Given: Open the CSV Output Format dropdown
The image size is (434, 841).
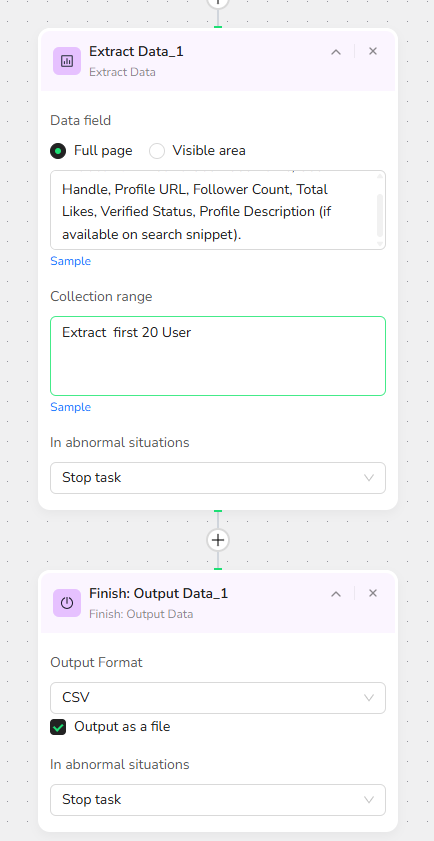Looking at the screenshot, I should [x=218, y=698].
